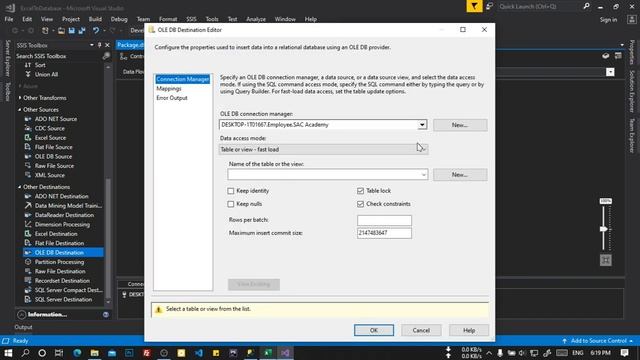The width and height of the screenshot is (640, 360).
Task: Click the Save All toolbar icon
Action: click(82, 31)
